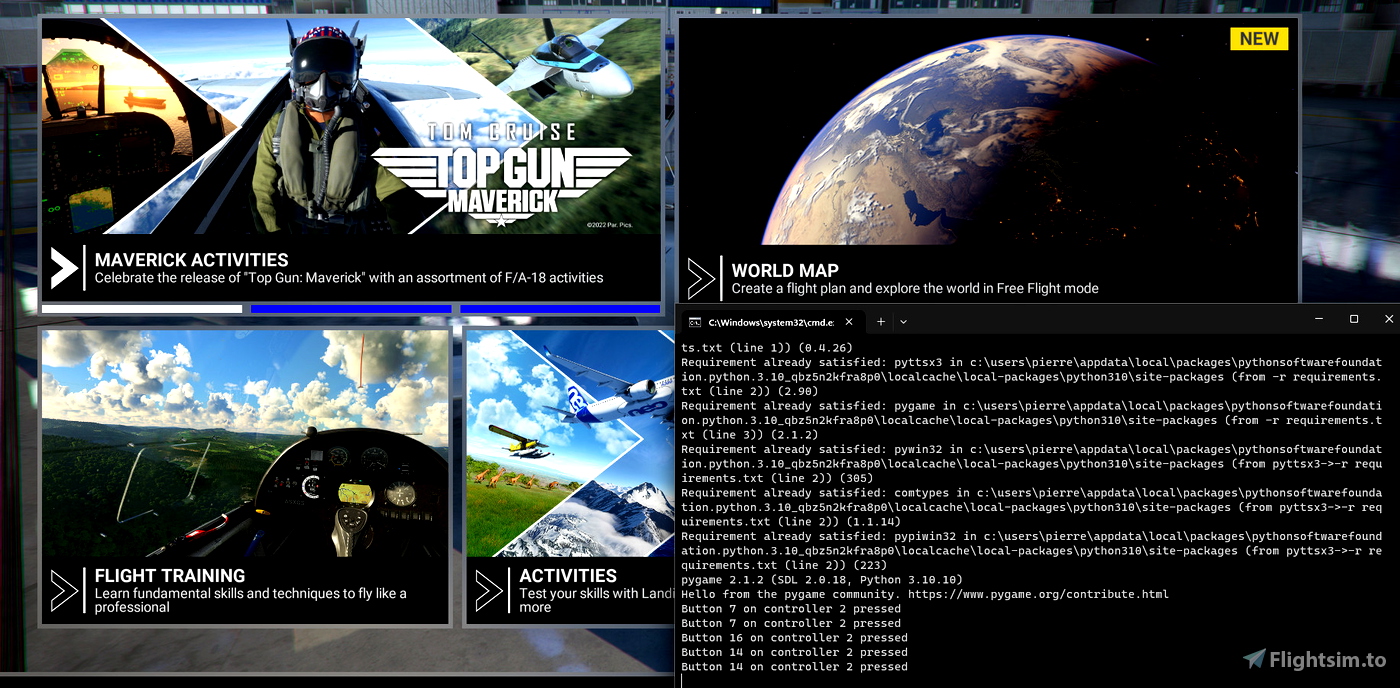
Task: Click 'Button 16 on controller 2 pressed' line
Action: pyautogui.click(x=794, y=638)
